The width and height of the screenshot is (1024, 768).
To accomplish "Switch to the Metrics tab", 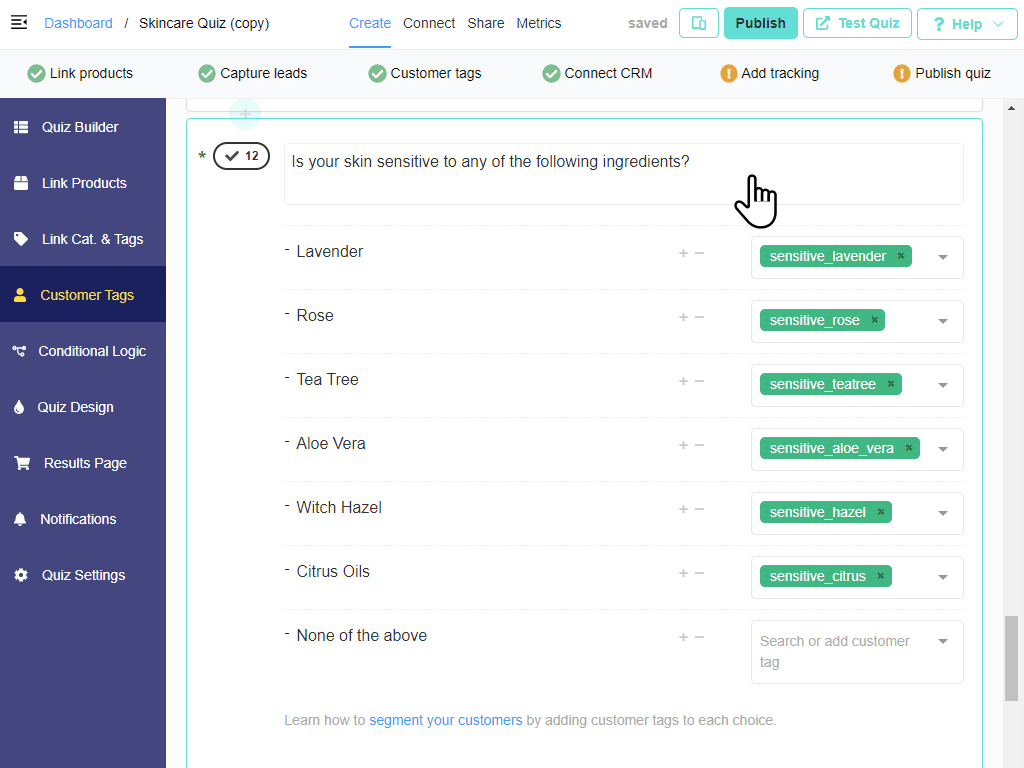I will [539, 24].
